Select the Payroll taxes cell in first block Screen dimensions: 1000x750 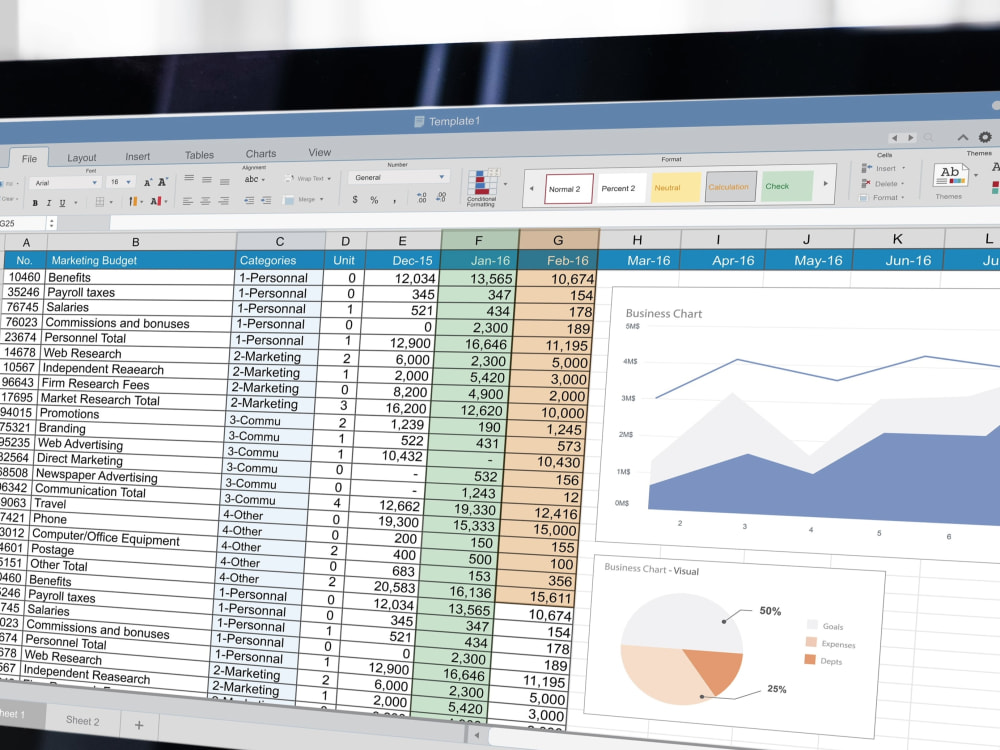pos(139,293)
